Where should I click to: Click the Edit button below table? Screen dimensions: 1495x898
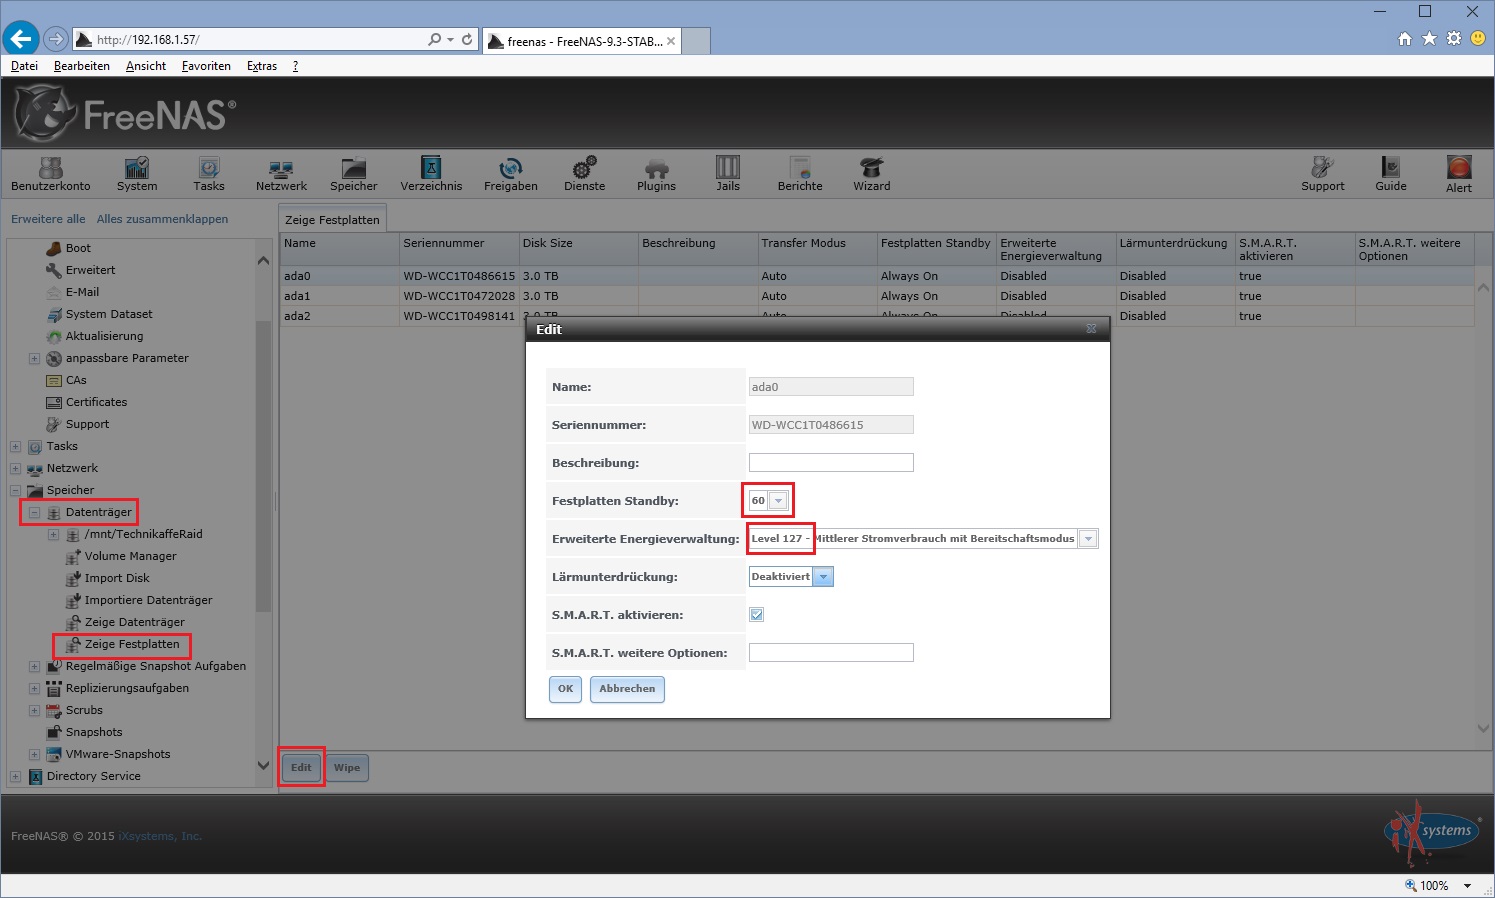(x=301, y=767)
